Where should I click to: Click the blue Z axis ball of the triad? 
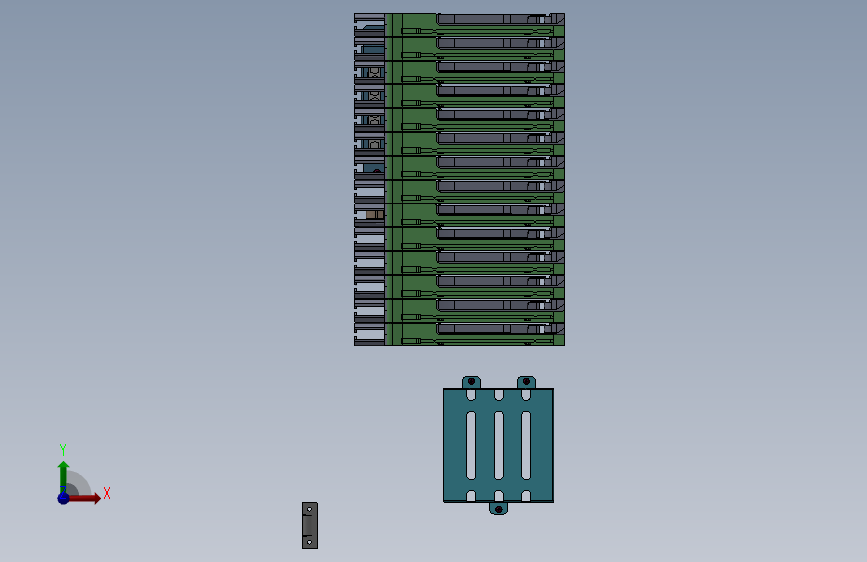63,498
